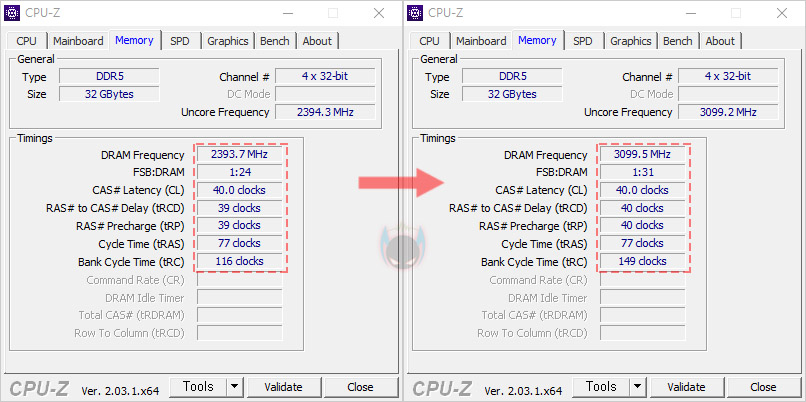This screenshot has height=402, width=806.
Task: Open the CPU tab in the right window
Action: click(x=429, y=41)
